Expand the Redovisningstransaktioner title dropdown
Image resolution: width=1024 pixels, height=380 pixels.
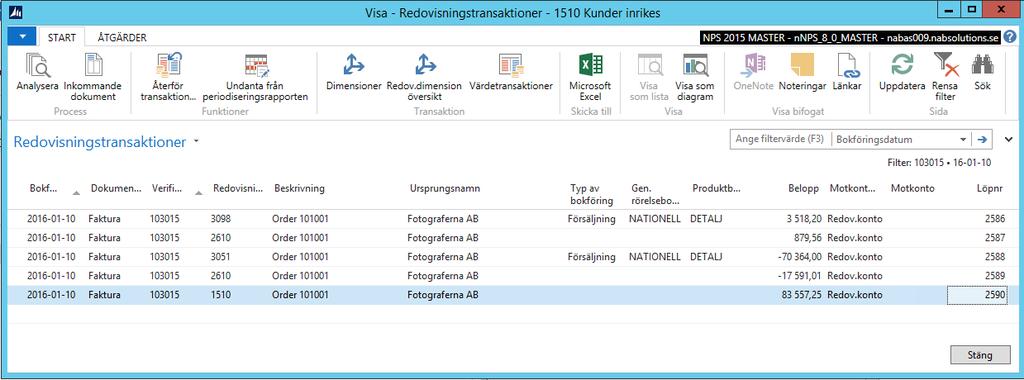coord(196,142)
